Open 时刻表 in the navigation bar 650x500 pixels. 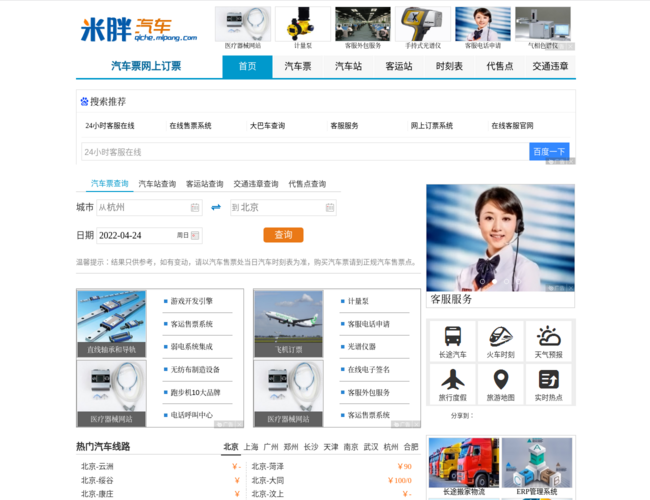(x=449, y=67)
